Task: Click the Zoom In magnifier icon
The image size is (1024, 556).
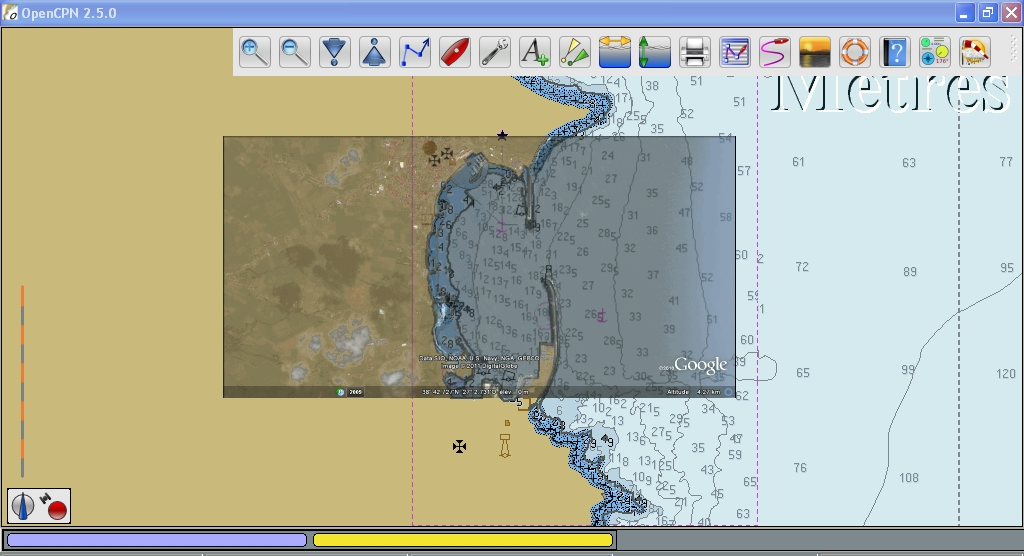Action: click(255, 52)
